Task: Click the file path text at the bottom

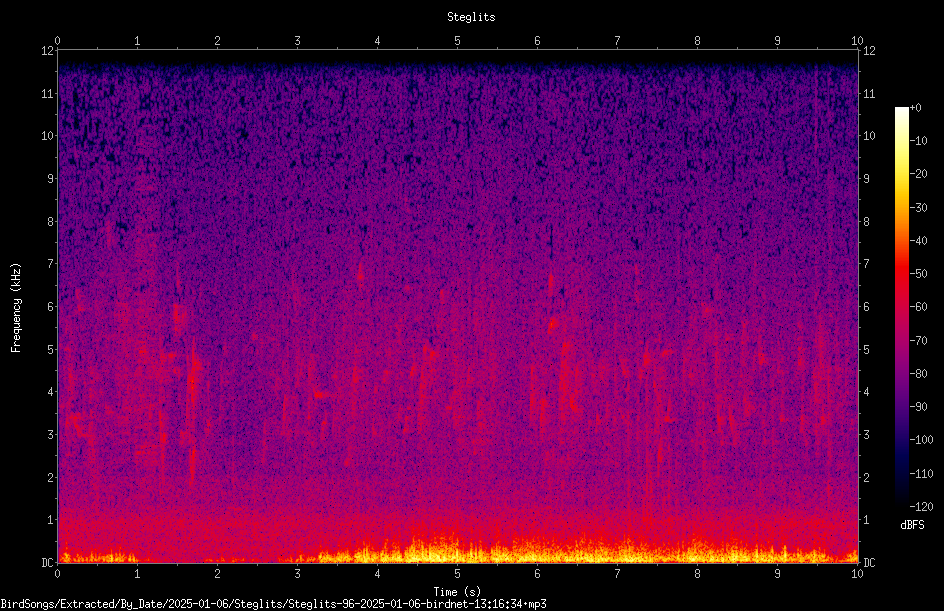Action: coord(273,604)
